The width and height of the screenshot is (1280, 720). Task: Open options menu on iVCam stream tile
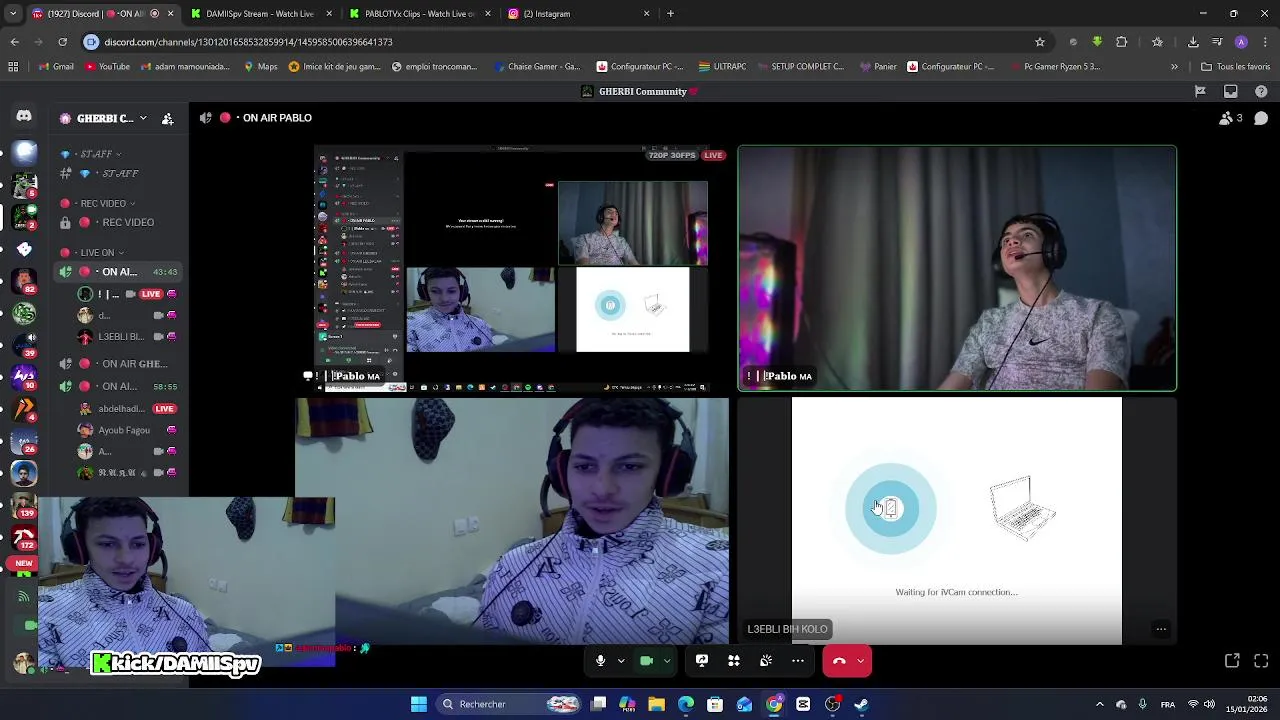coord(1161,629)
